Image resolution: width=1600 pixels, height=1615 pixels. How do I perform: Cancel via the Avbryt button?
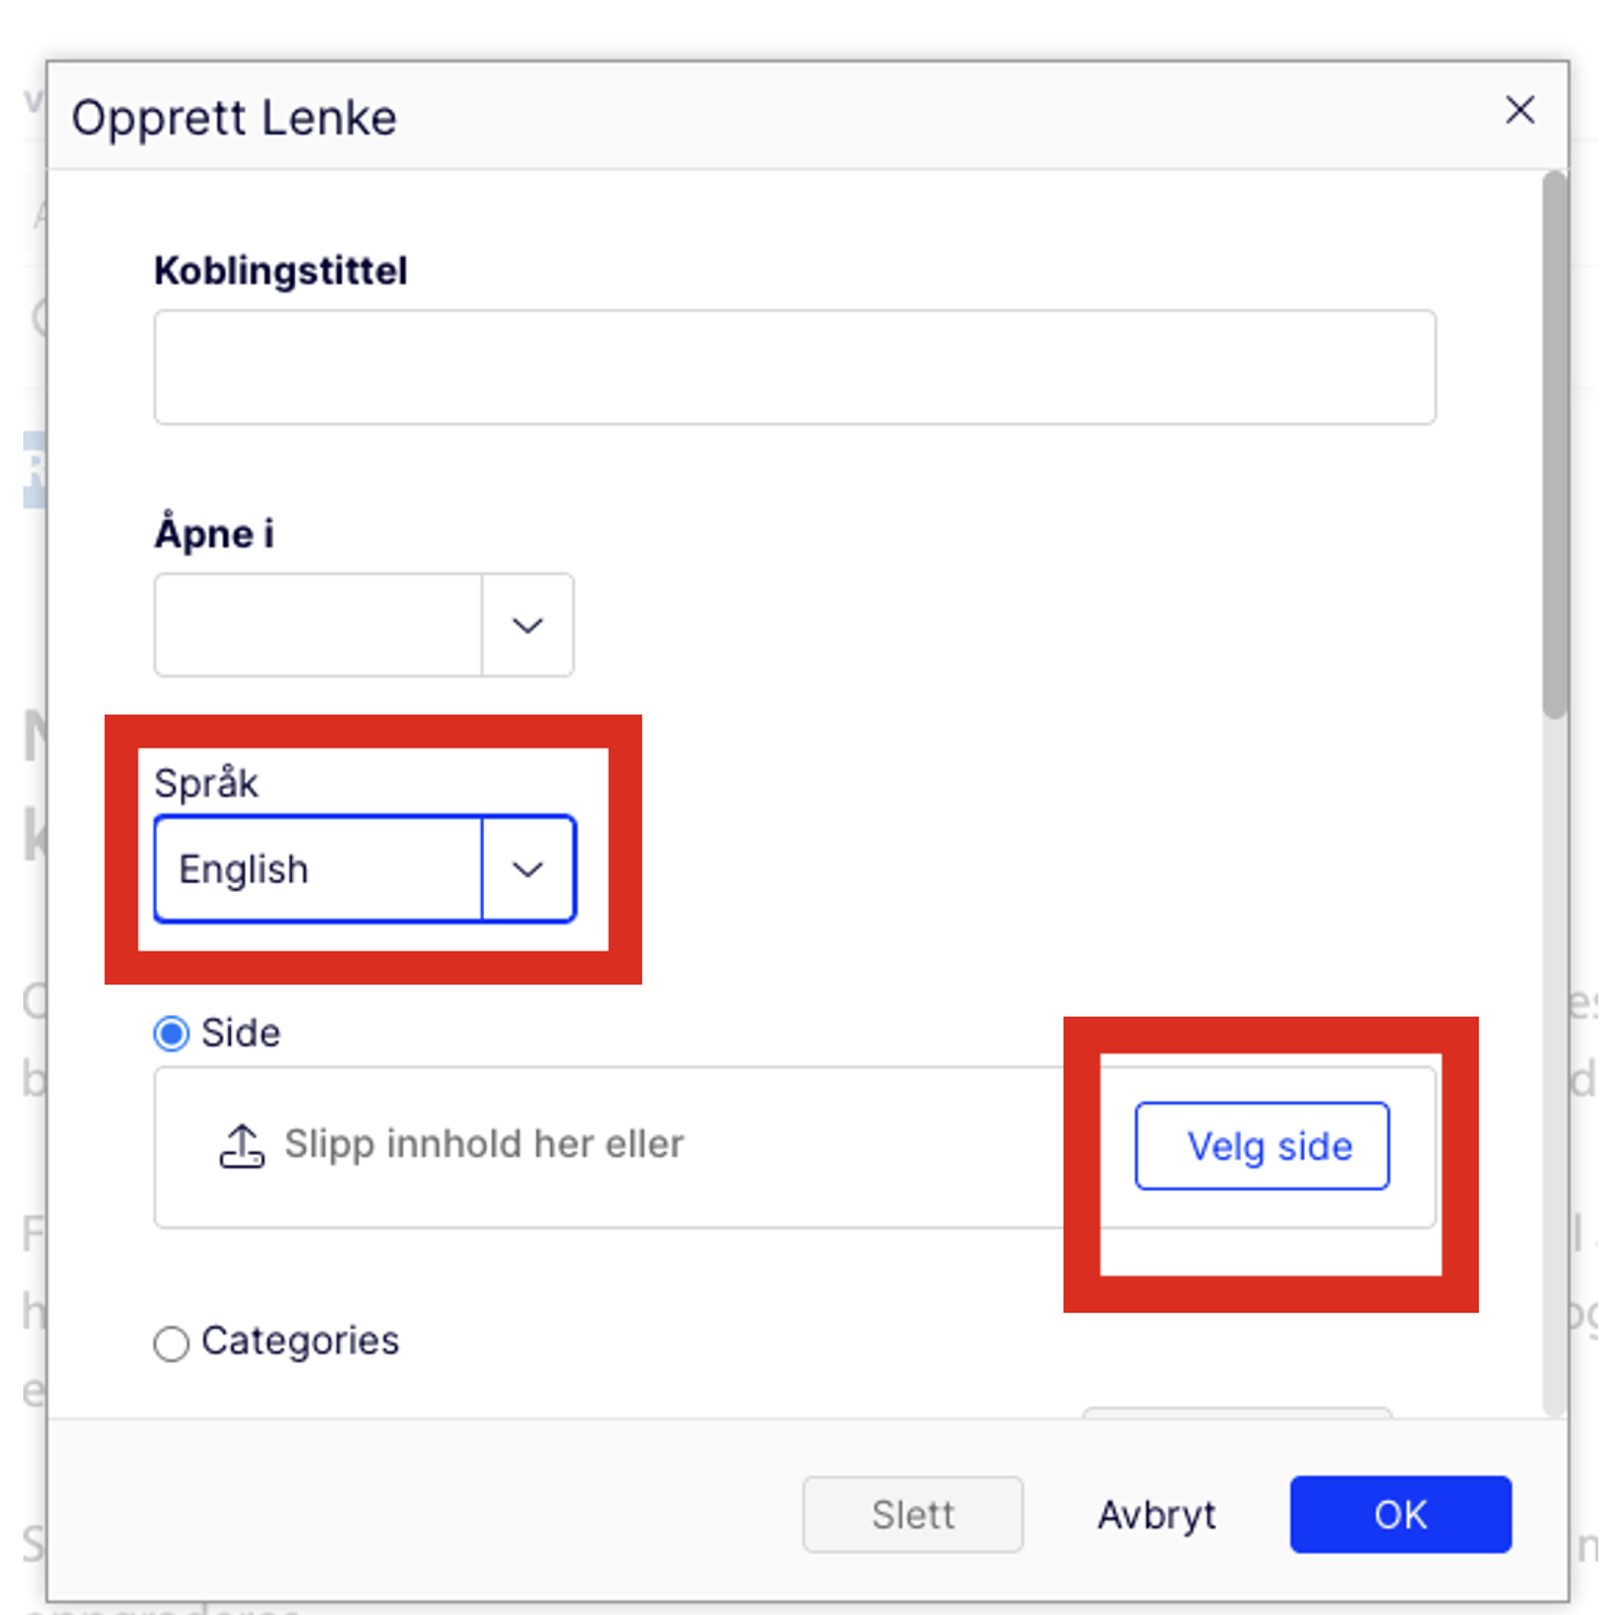point(1157,1514)
